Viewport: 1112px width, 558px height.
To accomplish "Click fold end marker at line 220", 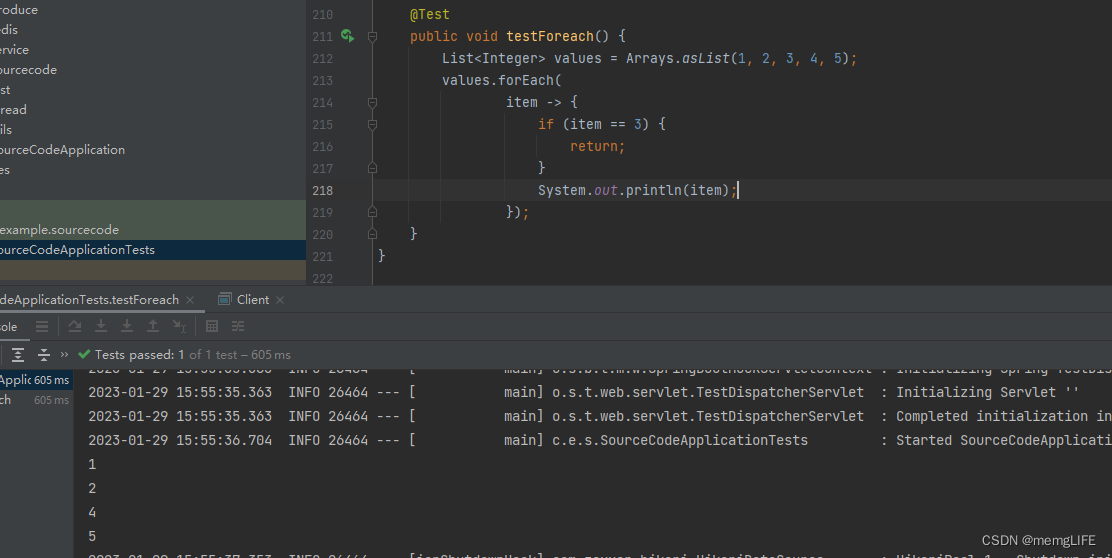I will tap(372, 234).
